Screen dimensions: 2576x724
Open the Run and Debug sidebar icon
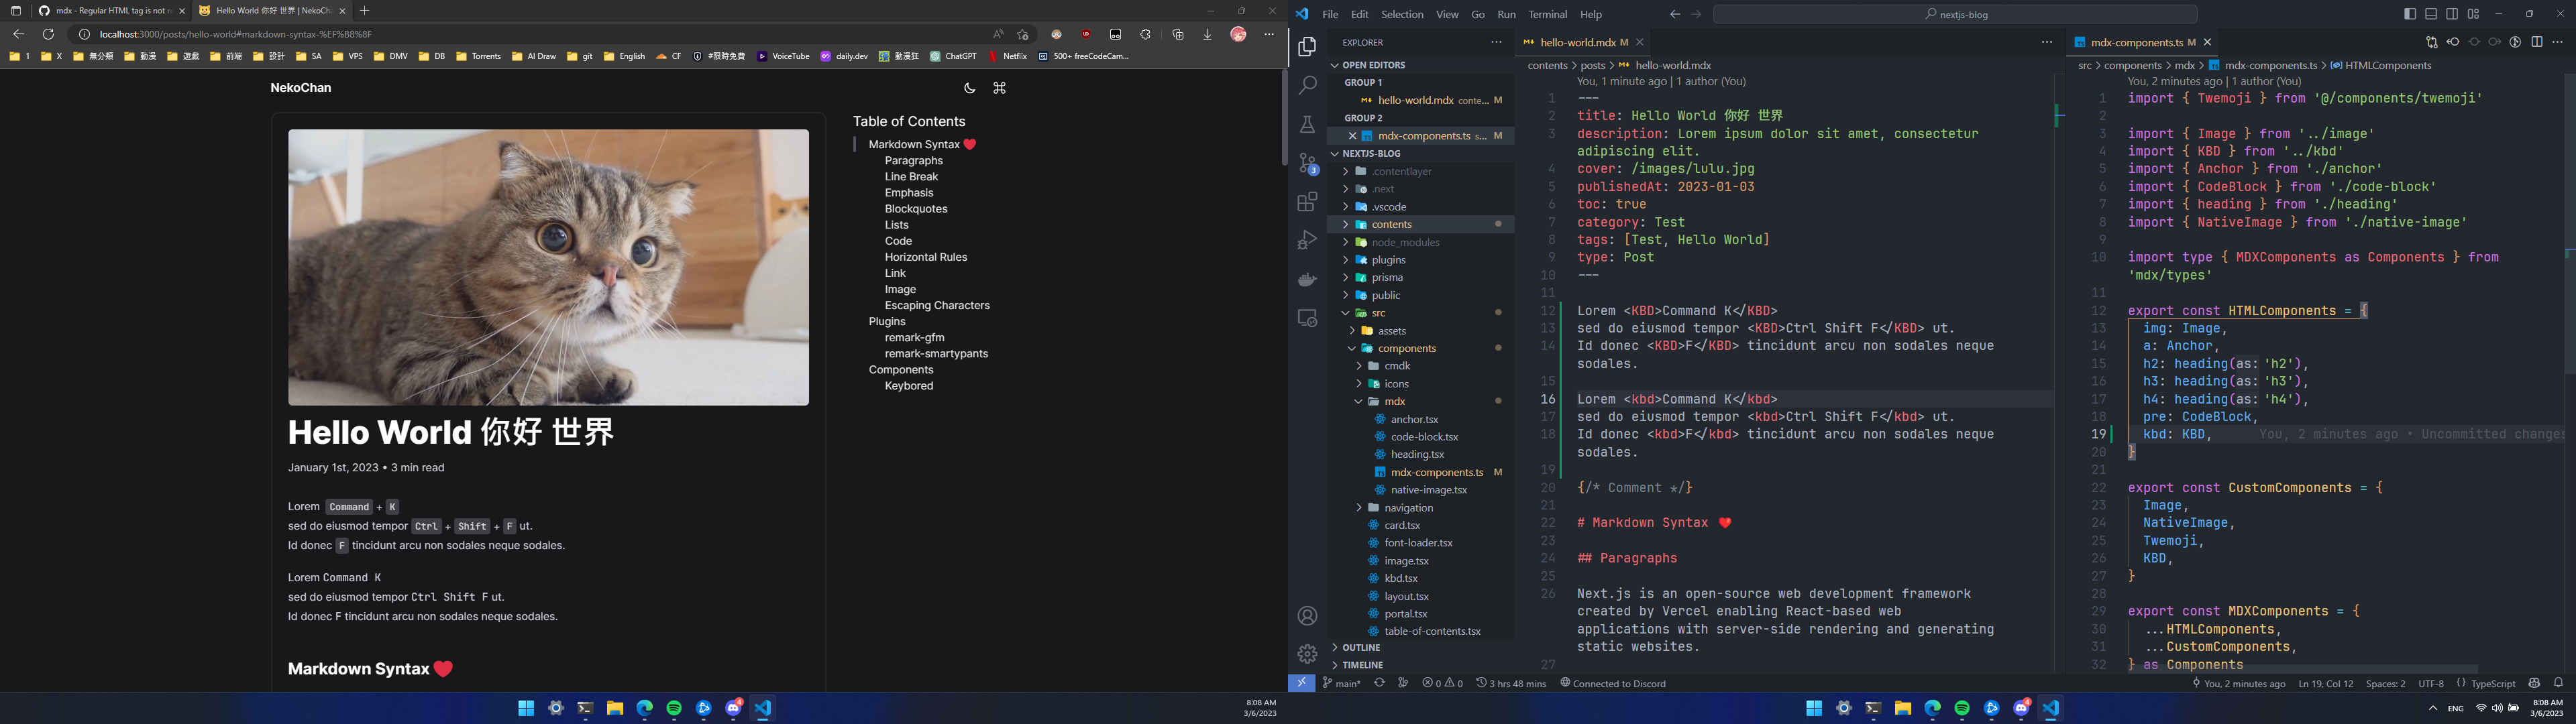[1307, 239]
